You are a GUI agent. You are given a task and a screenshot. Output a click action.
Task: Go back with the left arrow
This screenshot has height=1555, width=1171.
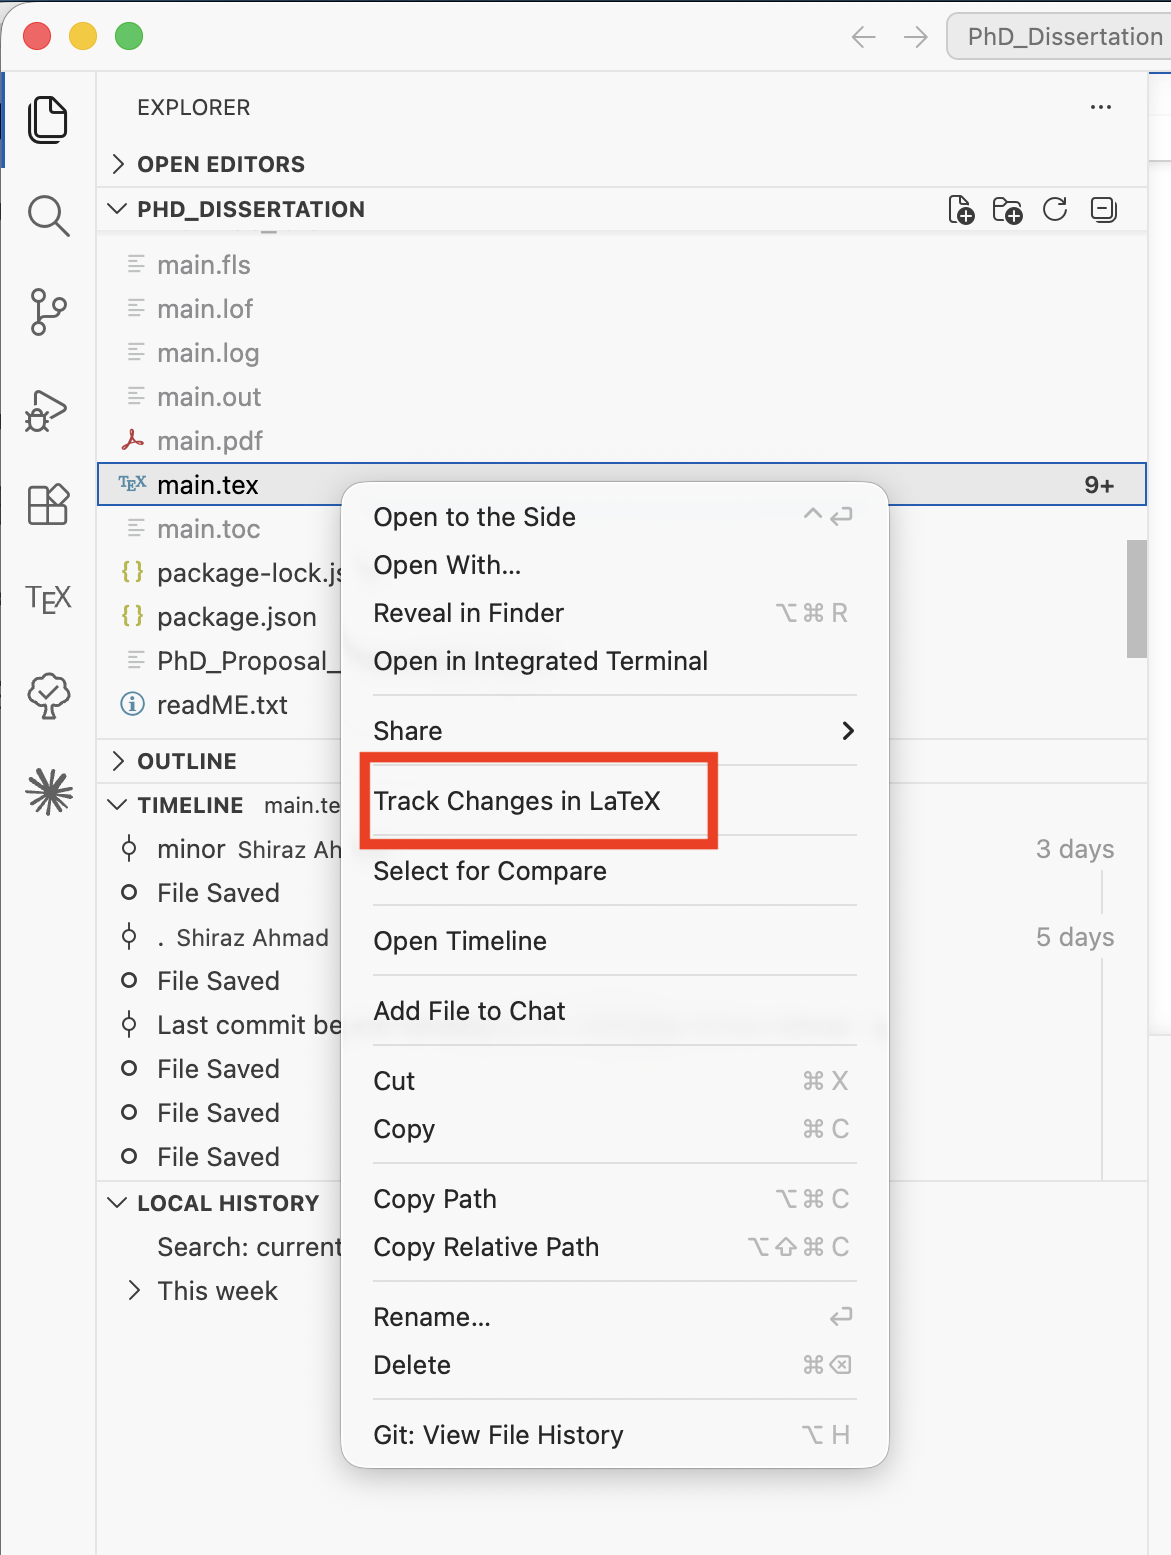point(864,38)
